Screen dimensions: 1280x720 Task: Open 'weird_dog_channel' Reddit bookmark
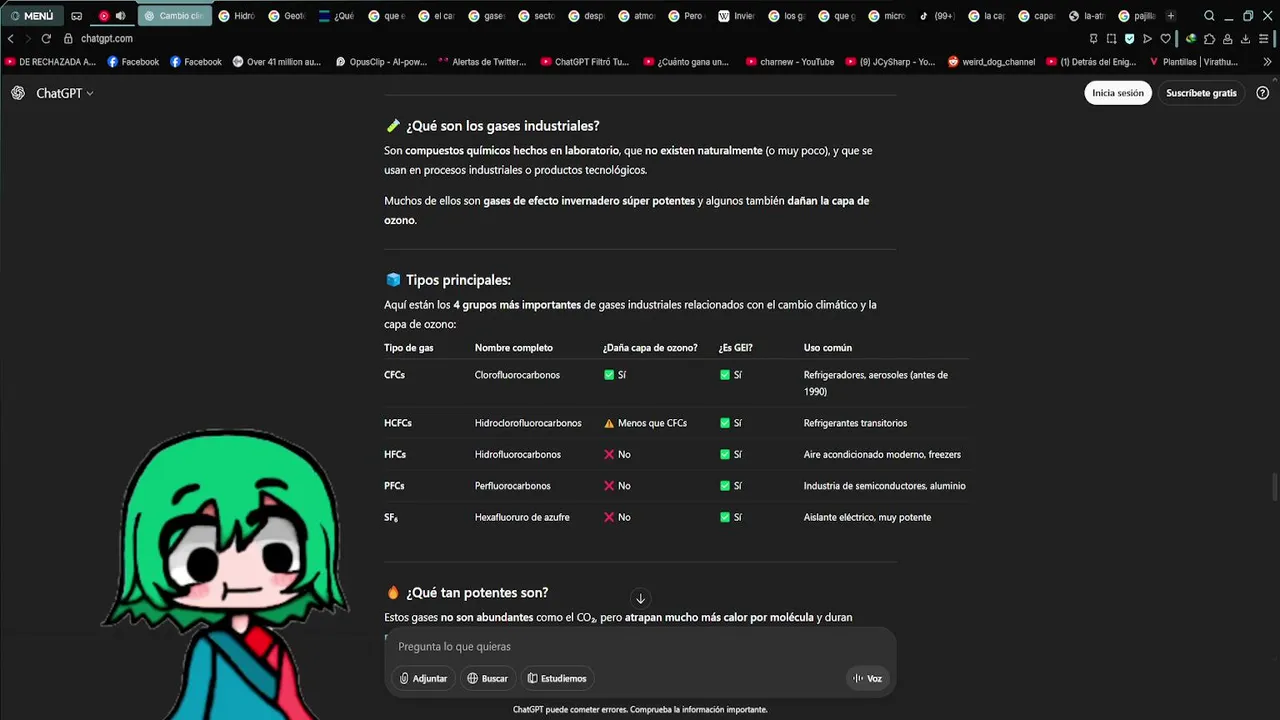tap(991, 62)
